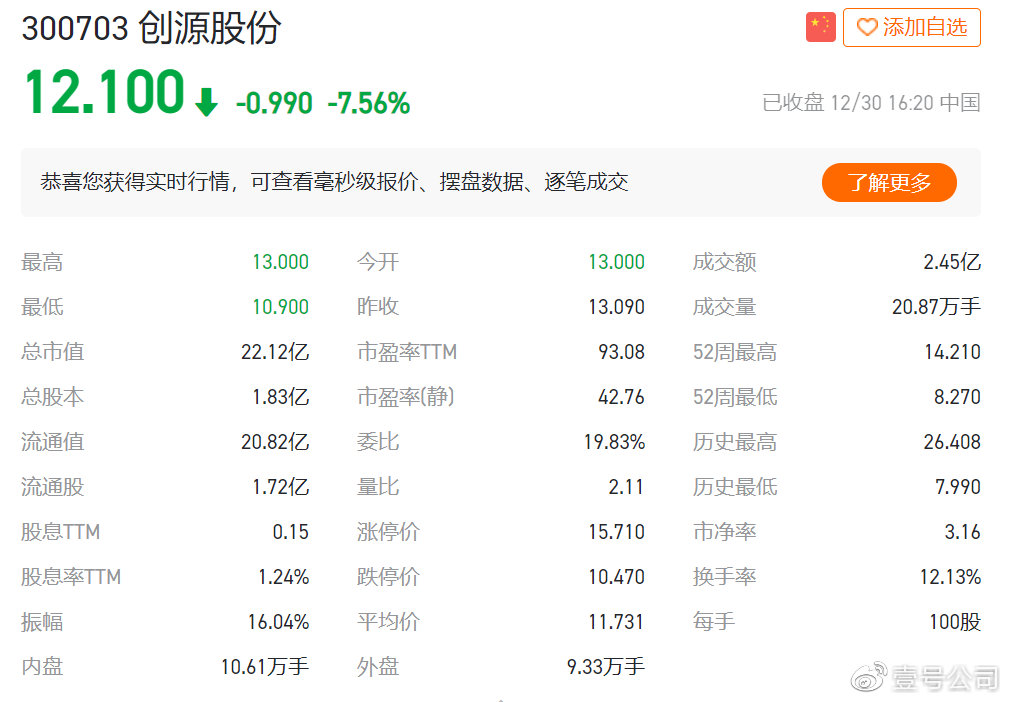Viewport: 1009px width, 702px height.
Task: Click the 量比 value 2.11
Action: pyautogui.click(x=626, y=487)
